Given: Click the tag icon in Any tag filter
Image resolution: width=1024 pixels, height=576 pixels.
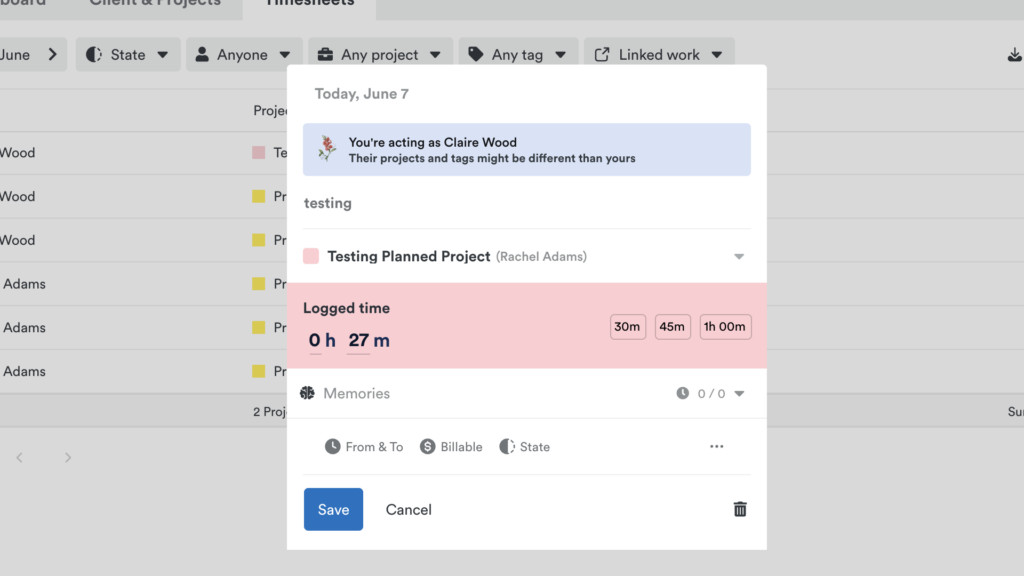Looking at the screenshot, I should [476, 55].
